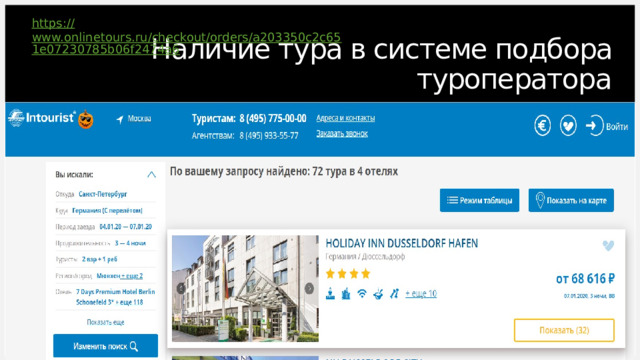The height and width of the screenshot is (360, 640).
Task: Open the Holiday Inn Dusseldorf Hafen photo
Action: click(x=245, y=288)
